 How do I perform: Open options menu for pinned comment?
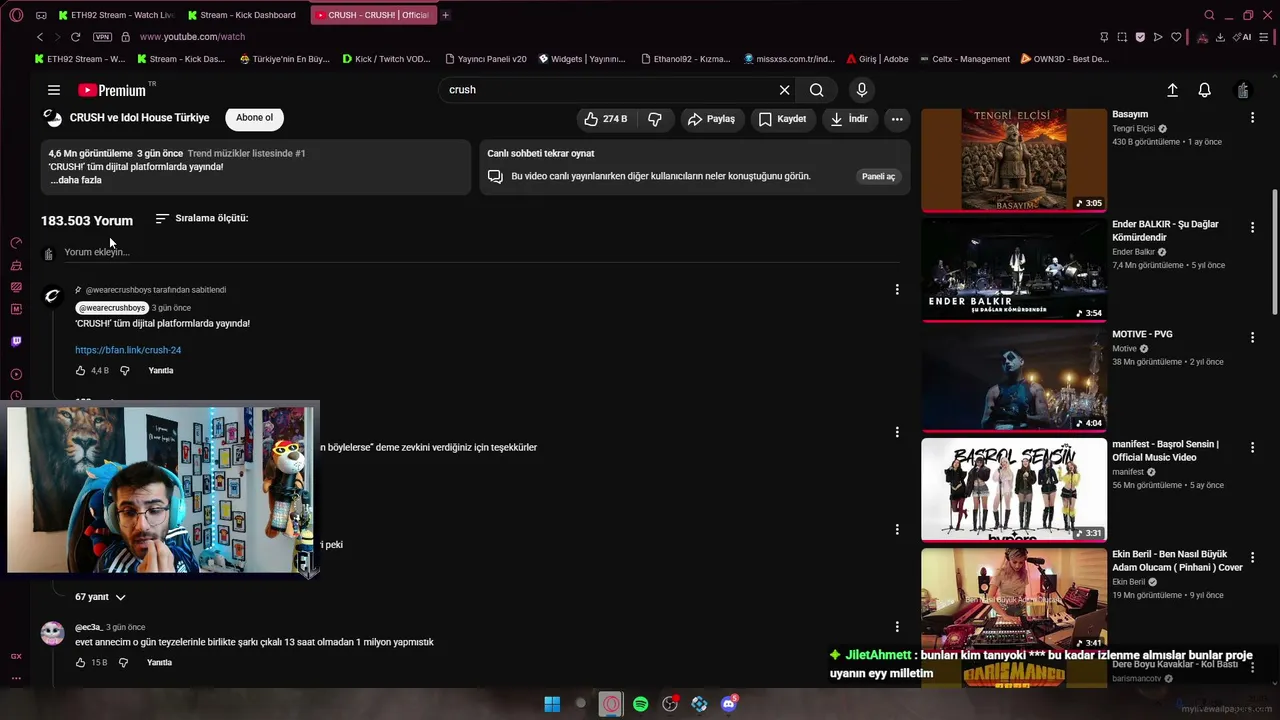pos(897,290)
